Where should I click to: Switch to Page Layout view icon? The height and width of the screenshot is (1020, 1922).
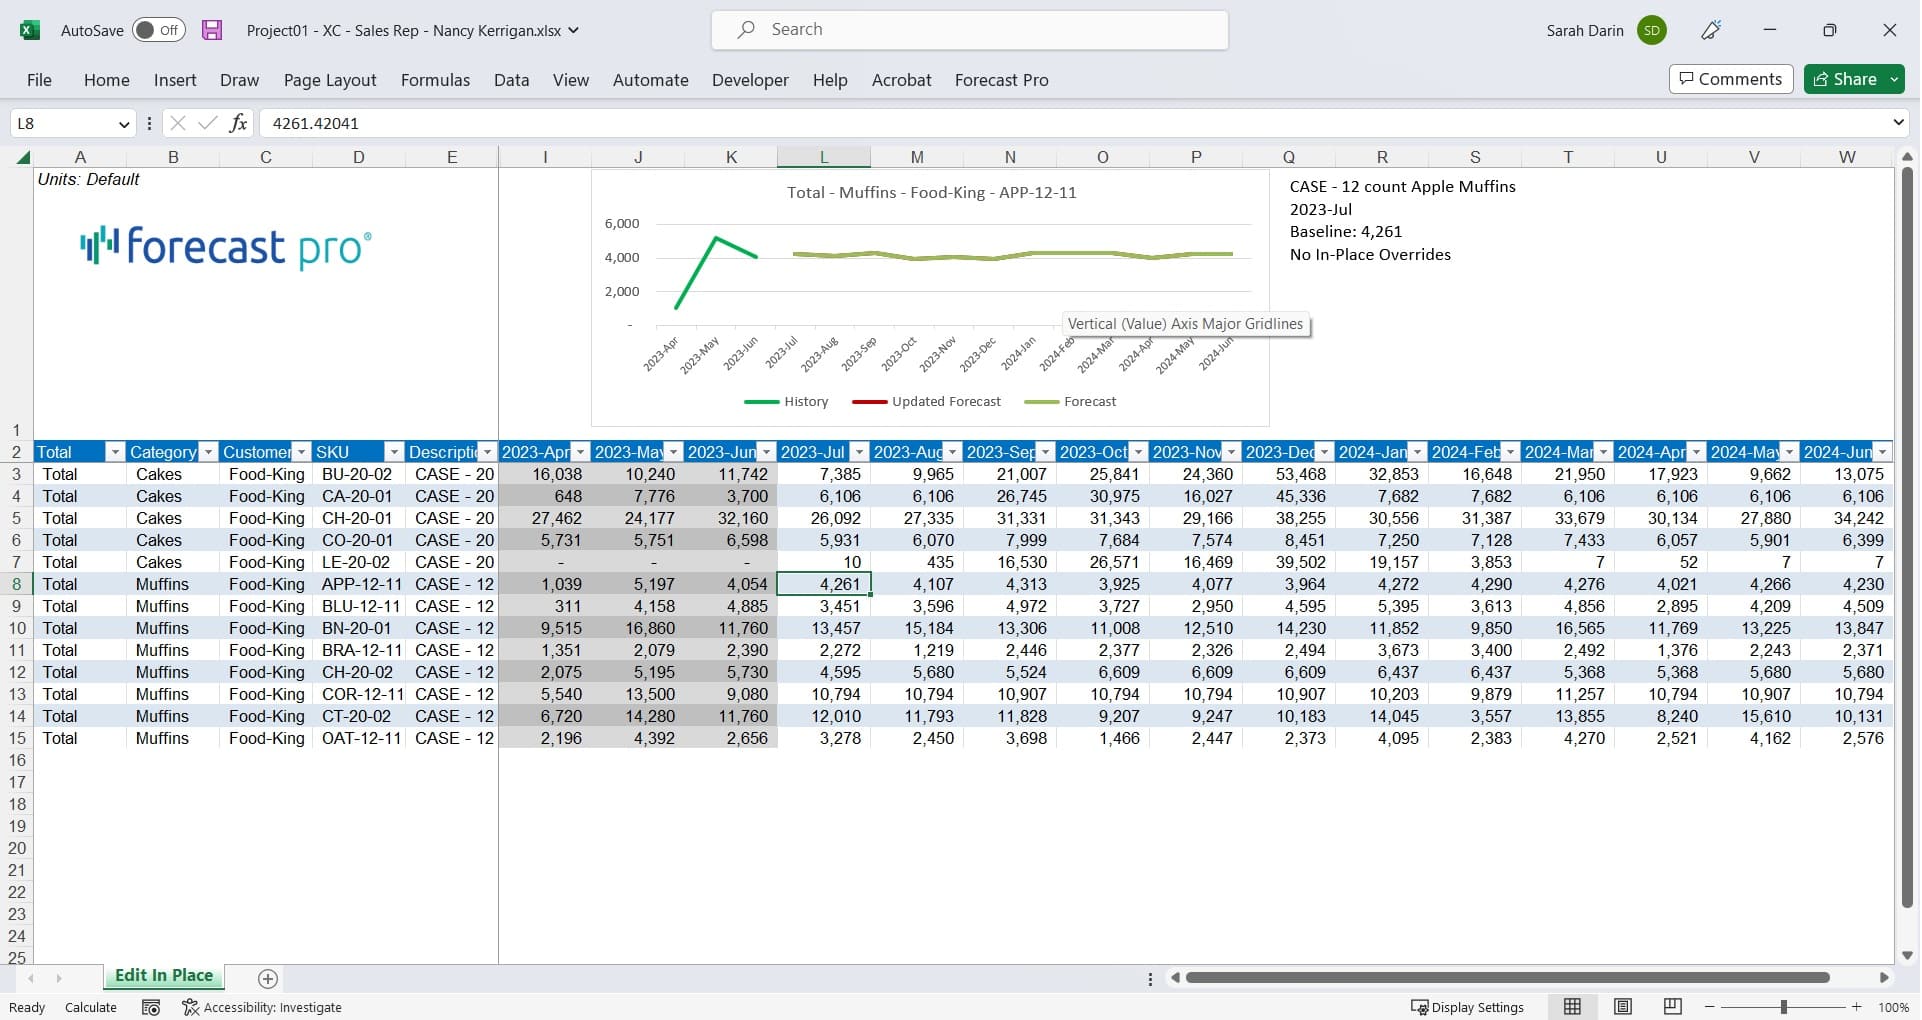coord(1623,1007)
